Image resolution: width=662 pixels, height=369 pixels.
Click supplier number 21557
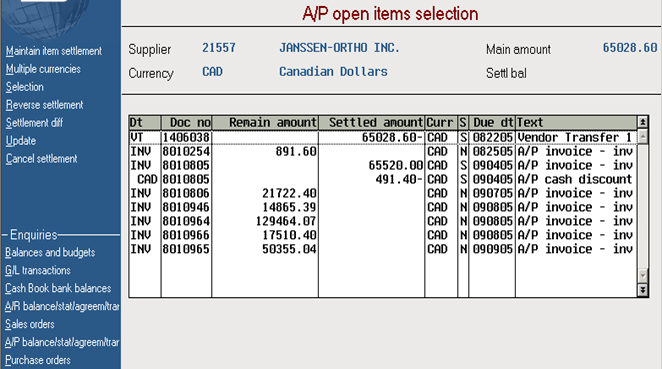pos(219,48)
